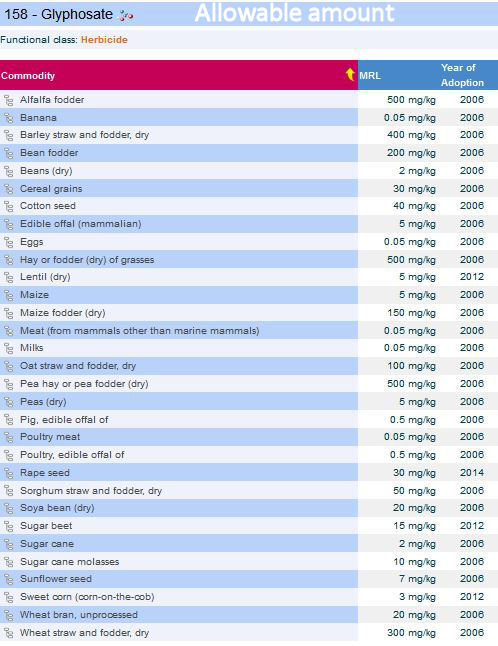Open the Soya bean (dry) commodity entry

57,508
